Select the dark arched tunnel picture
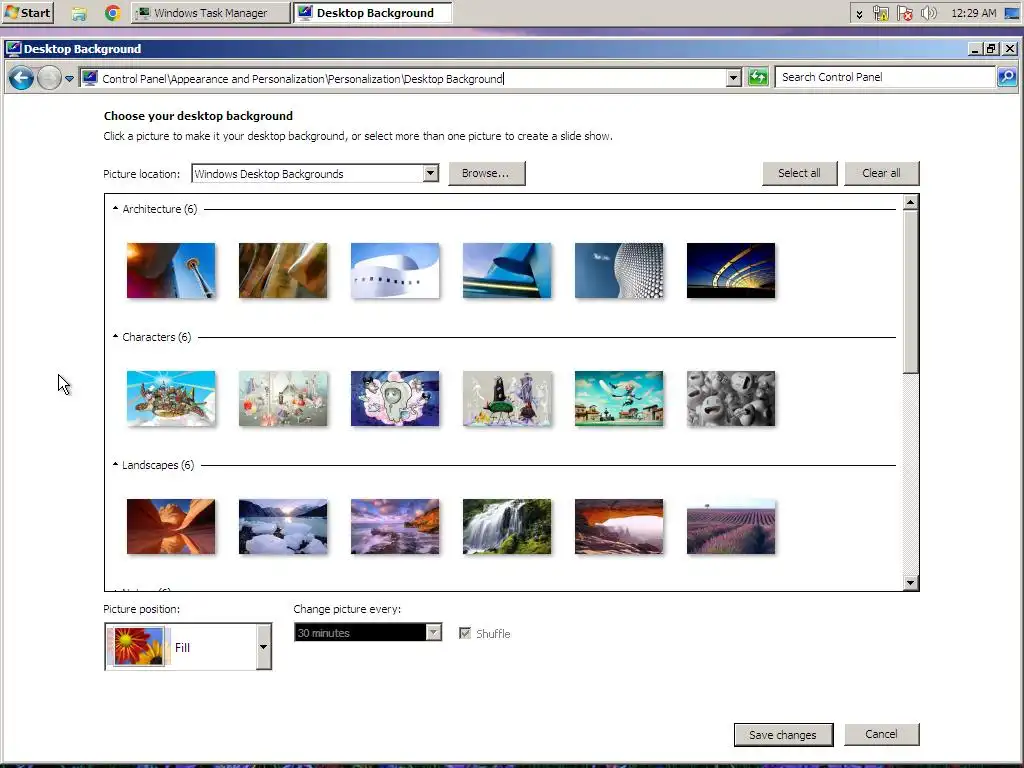Viewport: 1024px width, 768px height. click(x=731, y=271)
